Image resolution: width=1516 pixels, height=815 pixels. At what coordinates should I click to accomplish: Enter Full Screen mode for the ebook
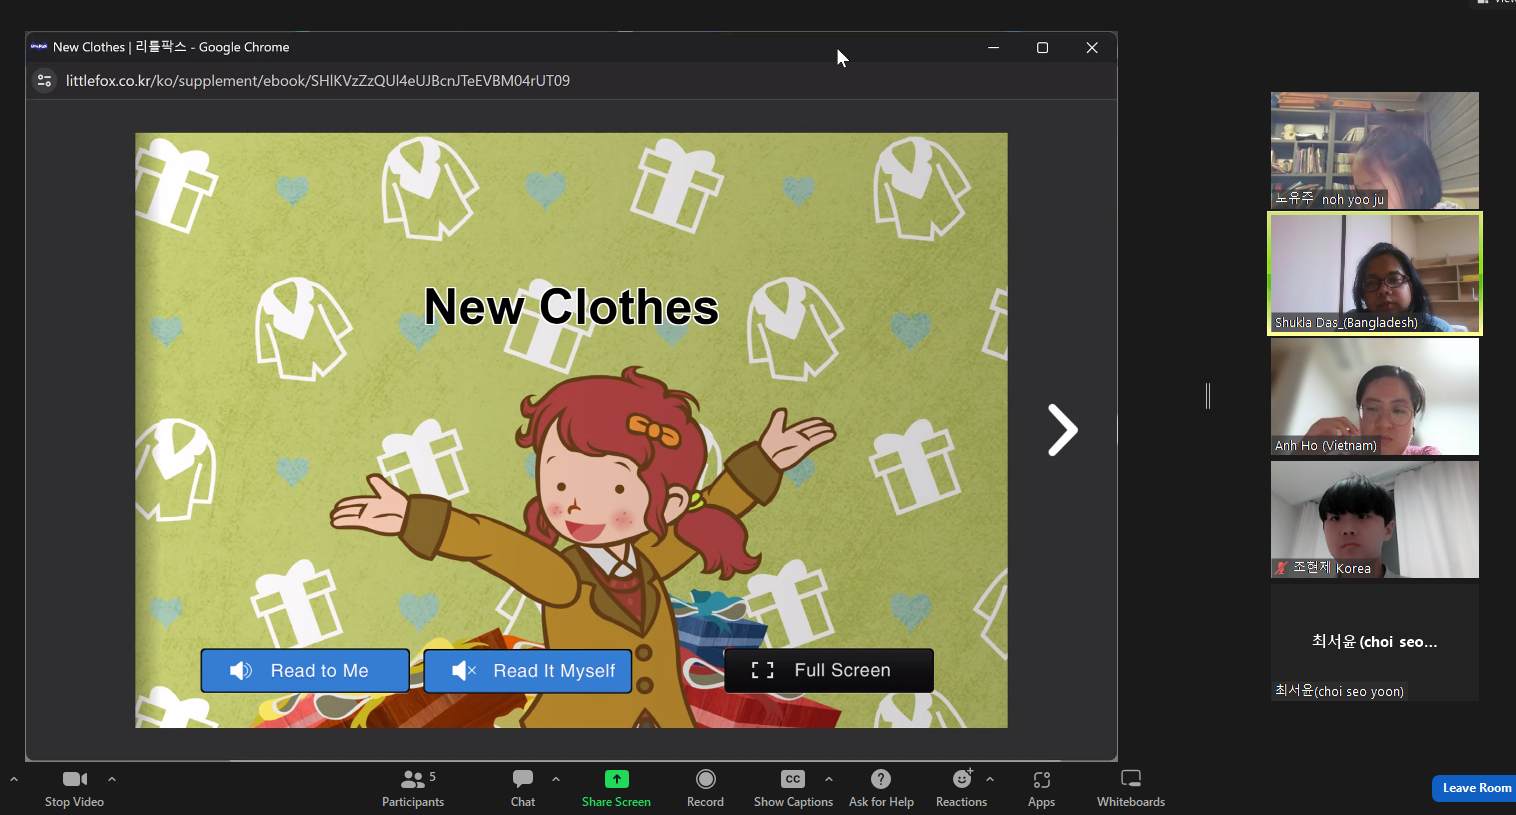828,671
